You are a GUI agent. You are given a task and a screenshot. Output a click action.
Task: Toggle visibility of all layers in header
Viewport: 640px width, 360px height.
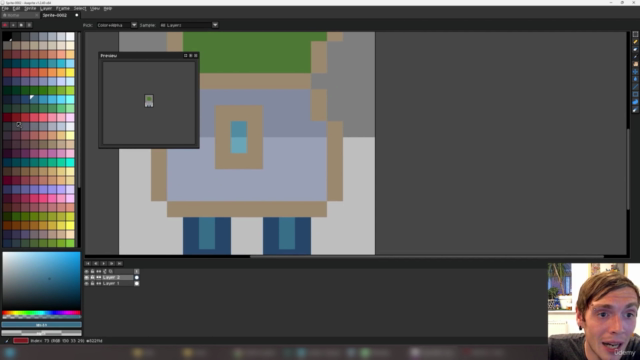click(86, 271)
